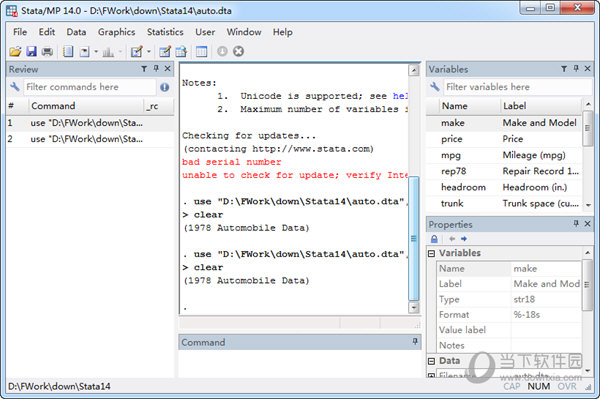The image size is (600, 399).
Task: Open the Help menu
Action: tap(282, 32)
